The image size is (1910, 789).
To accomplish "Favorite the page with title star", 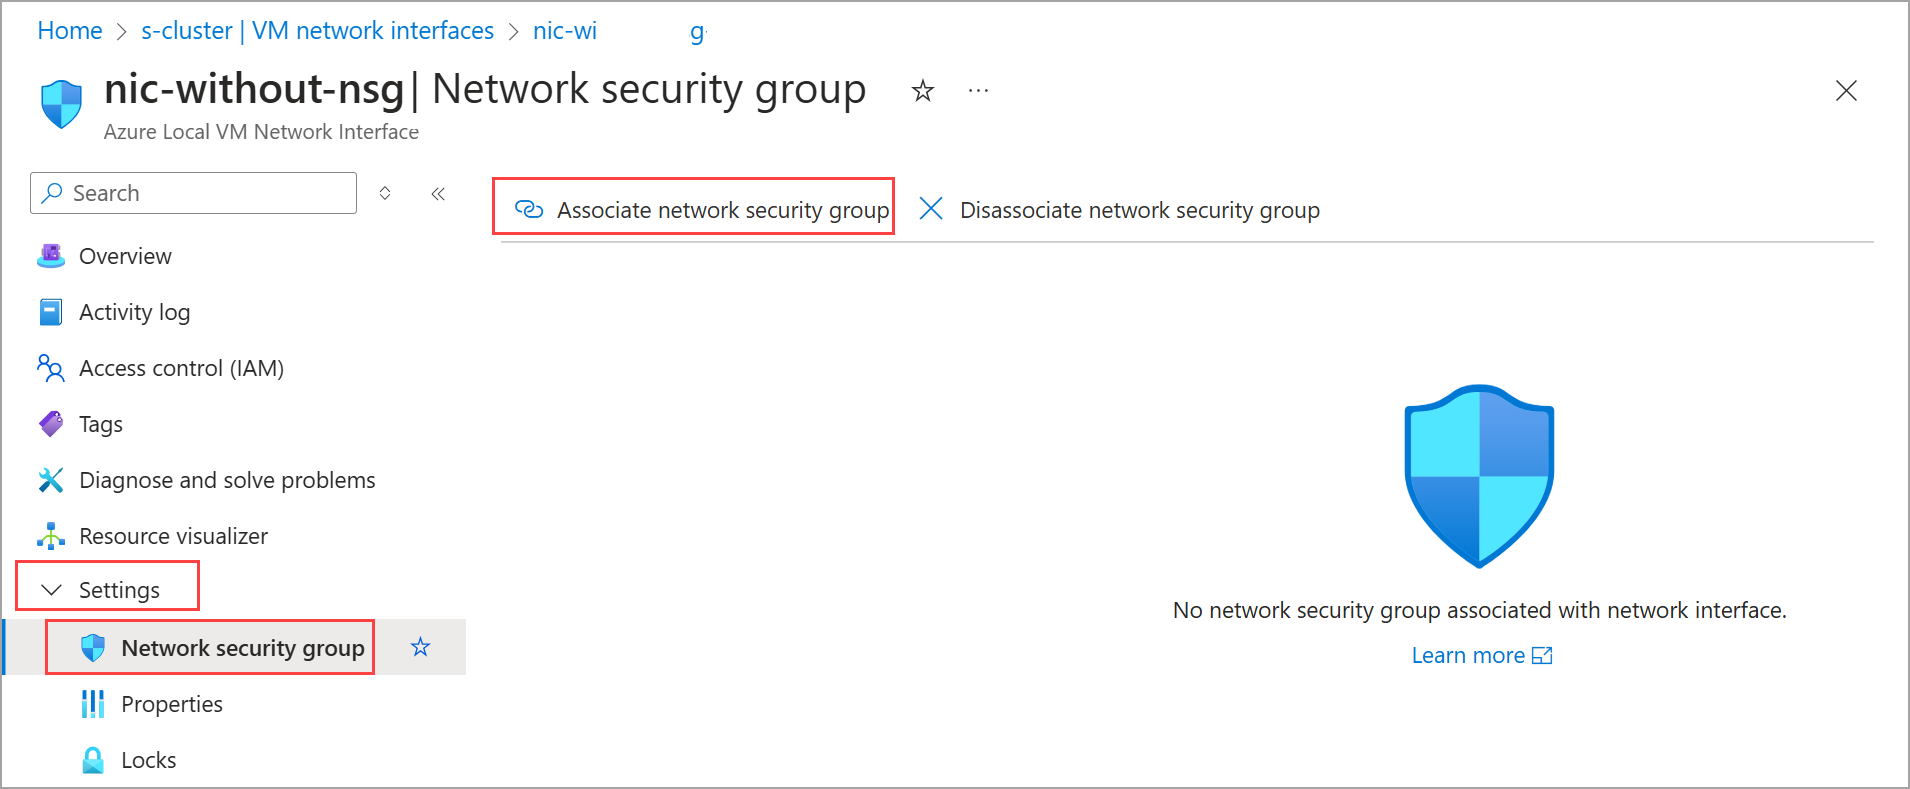I will click(x=923, y=92).
